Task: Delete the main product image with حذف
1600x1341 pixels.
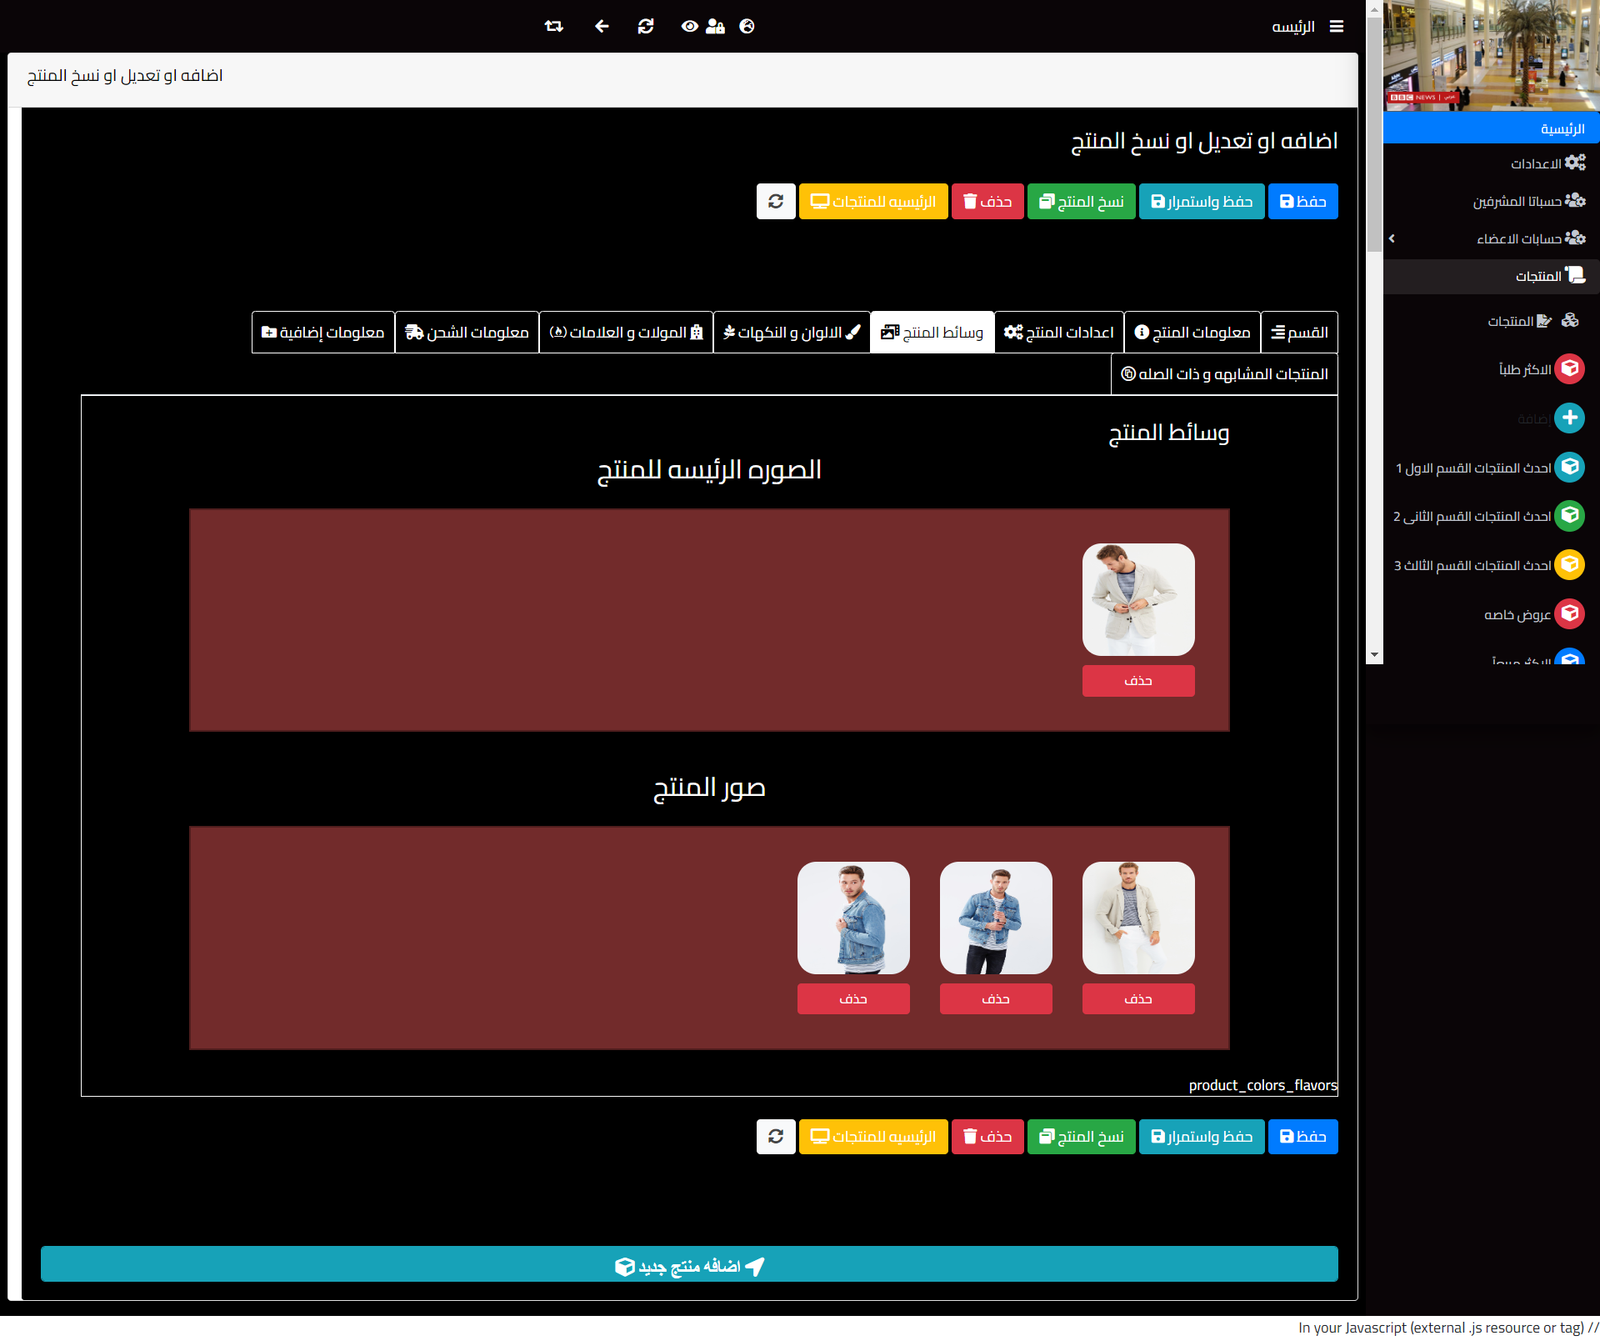Action: [x=1138, y=681]
